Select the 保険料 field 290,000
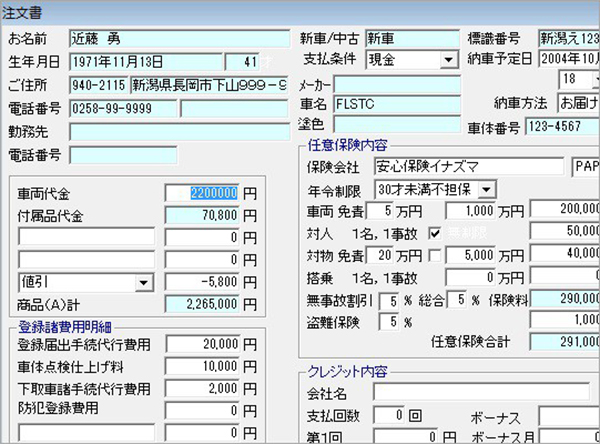This screenshot has height=444, width=600. coord(565,299)
